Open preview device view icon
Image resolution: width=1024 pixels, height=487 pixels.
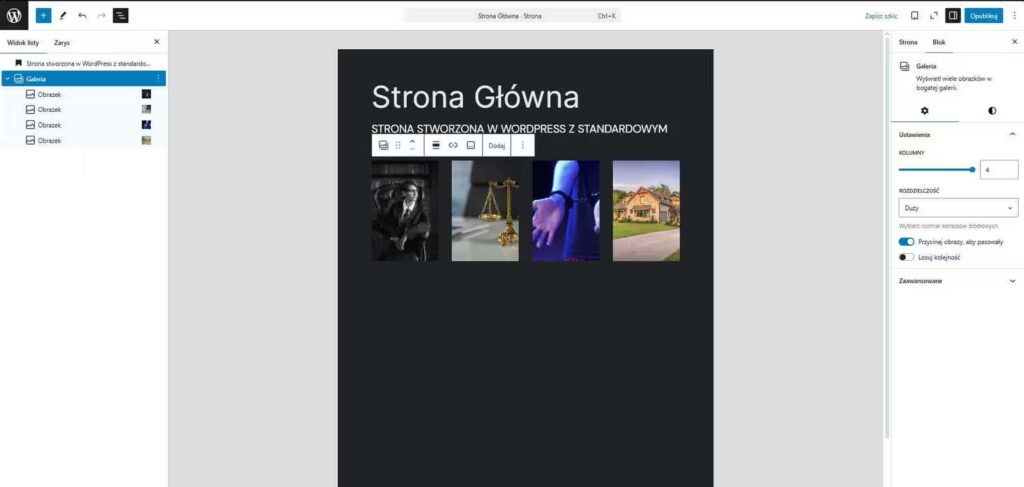click(914, 16)
